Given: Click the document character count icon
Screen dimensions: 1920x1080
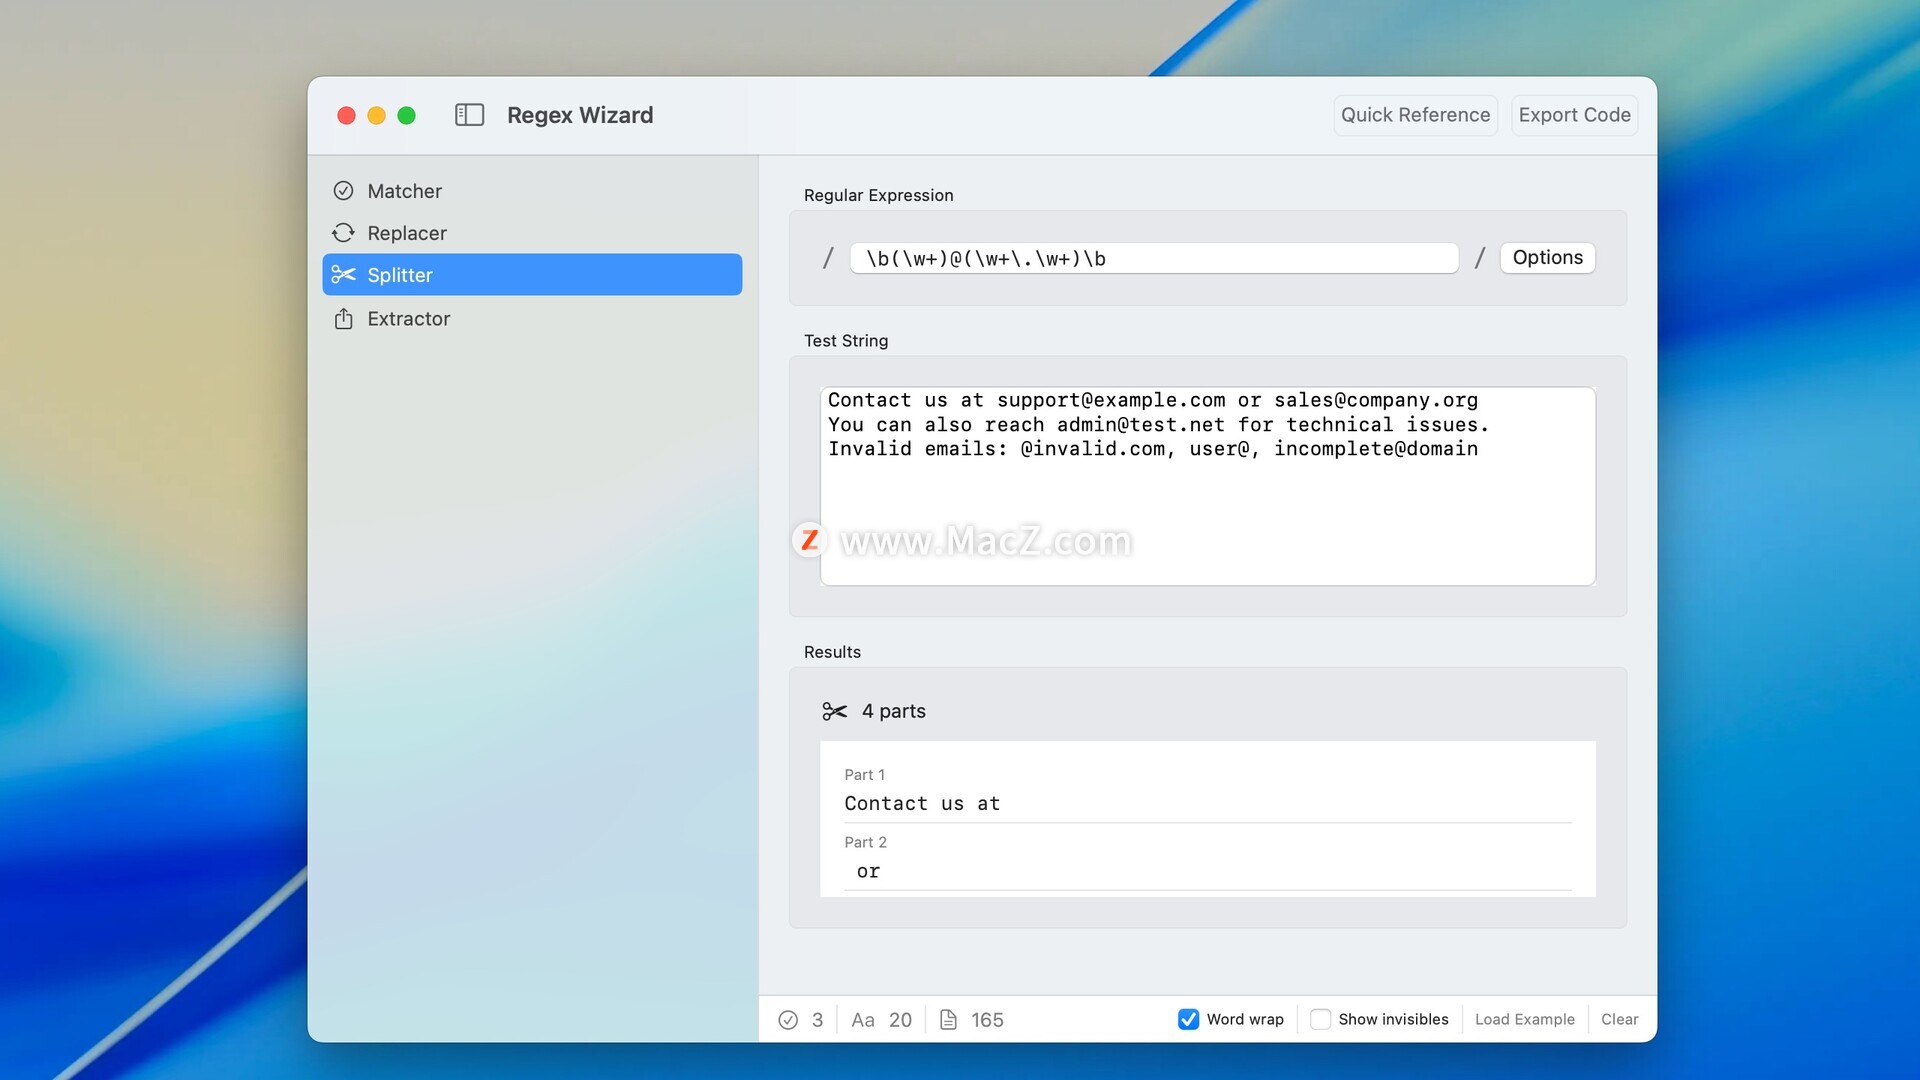Looking at the screenshot, I should click(x=948, y=1020).
